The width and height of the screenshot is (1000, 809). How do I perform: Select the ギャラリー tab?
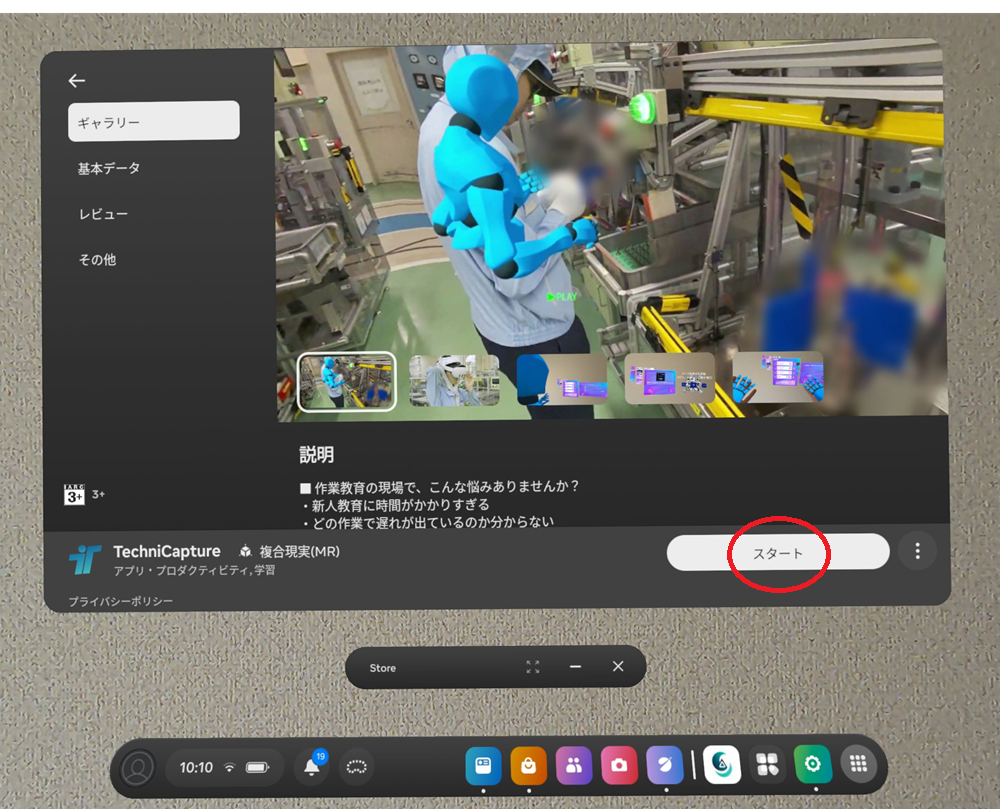tap(154, 121)
